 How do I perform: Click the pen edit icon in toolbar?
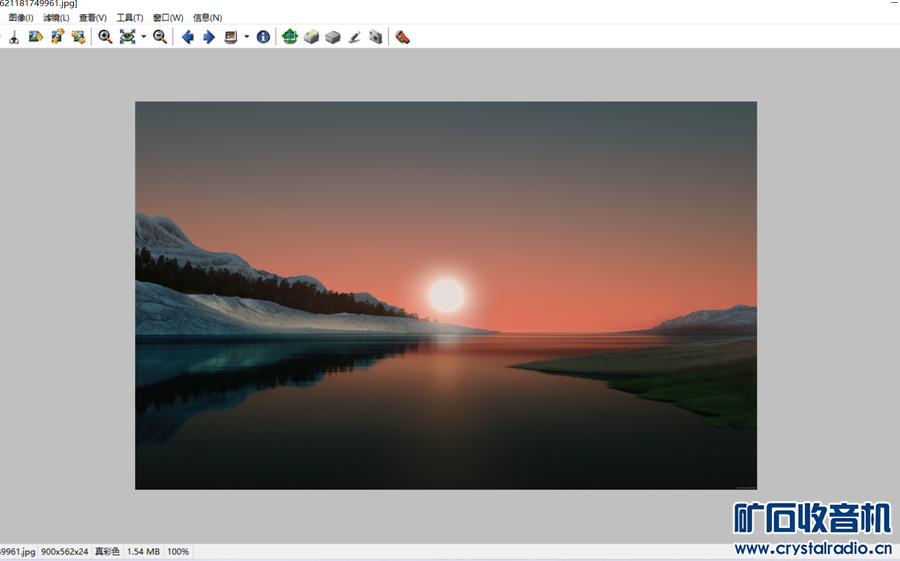354,37
